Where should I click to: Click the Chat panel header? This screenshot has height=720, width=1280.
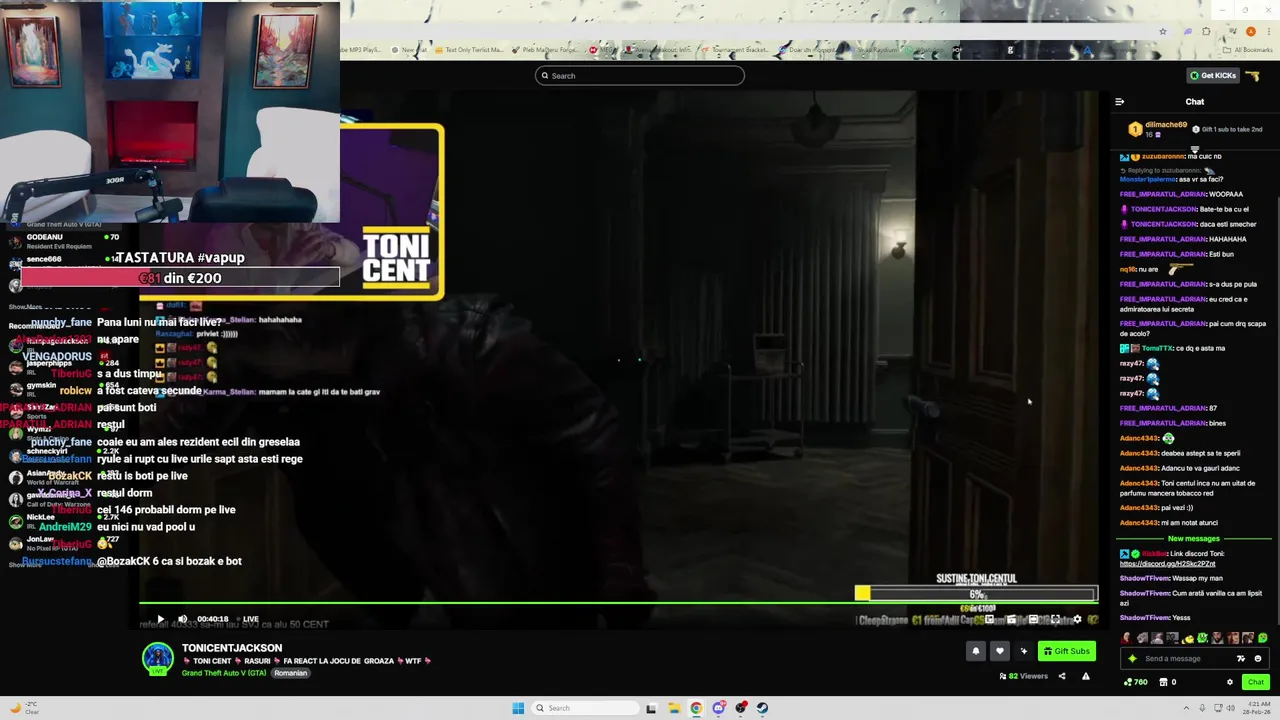[1195, 102]
